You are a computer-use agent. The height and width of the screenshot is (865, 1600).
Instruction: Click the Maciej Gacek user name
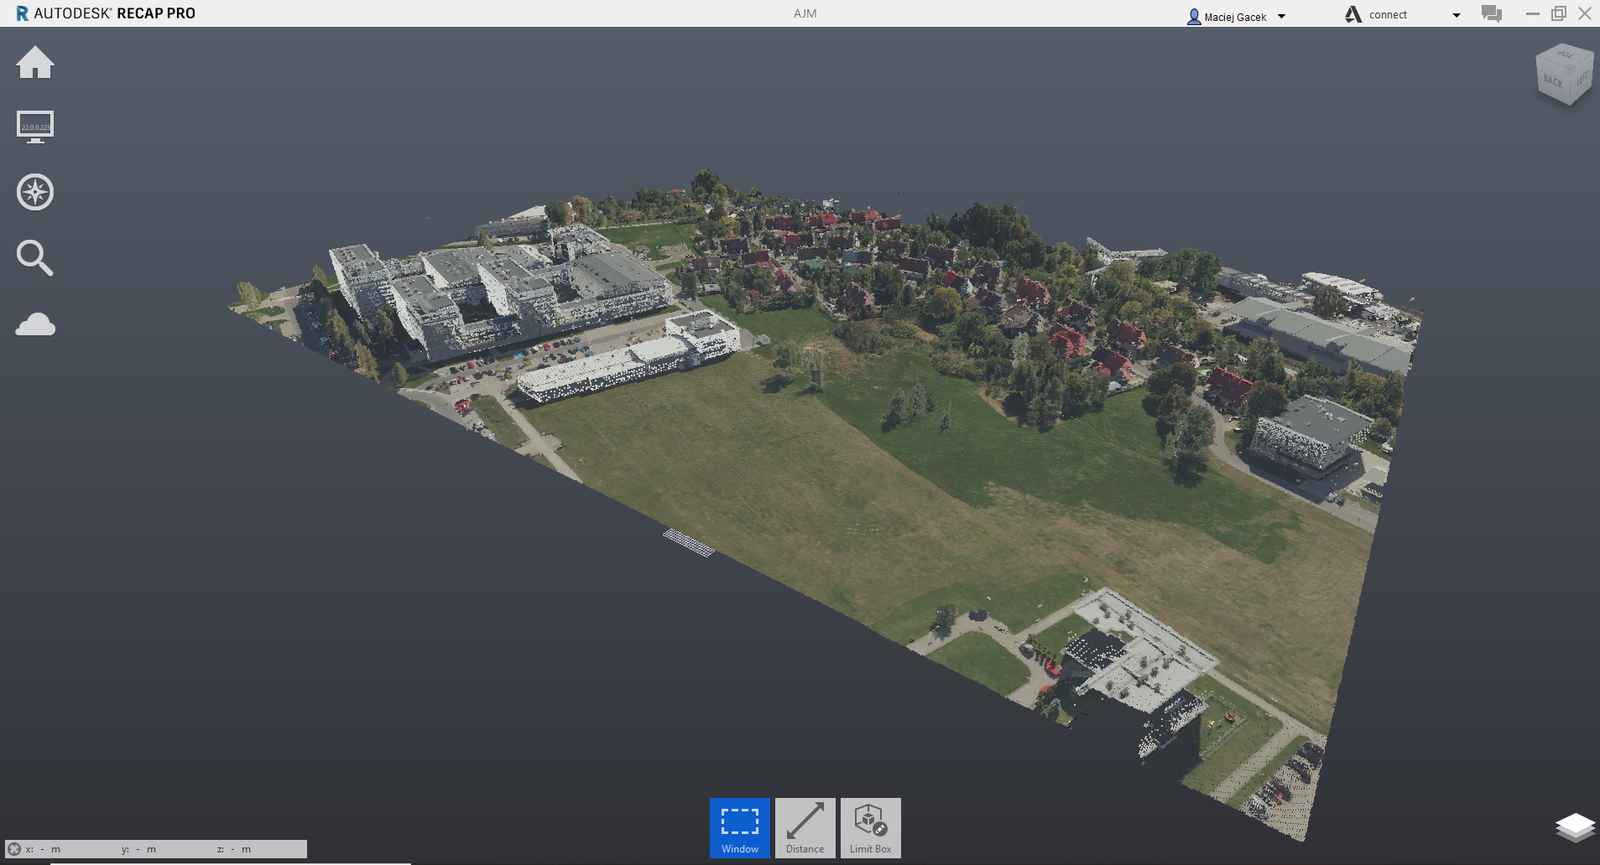pos(1235,17)
